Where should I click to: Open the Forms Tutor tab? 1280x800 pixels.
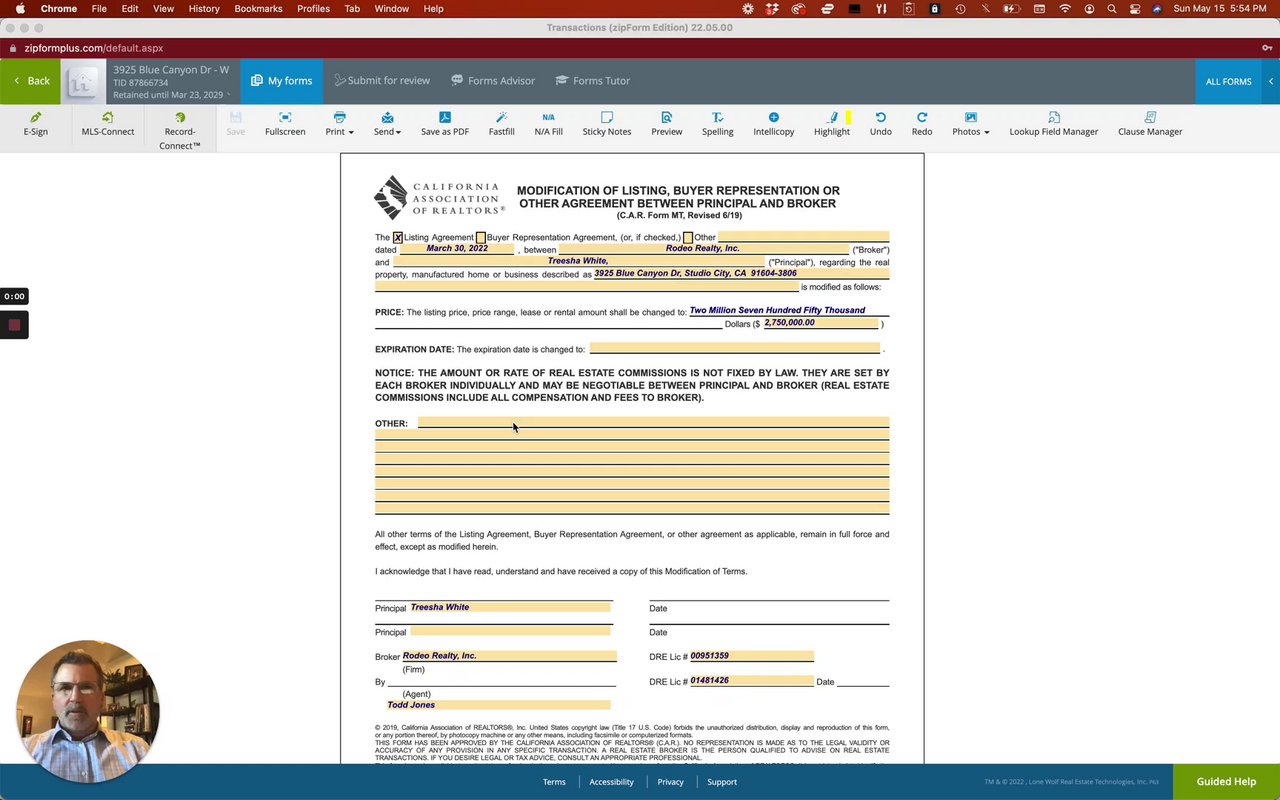pos(593,81)
